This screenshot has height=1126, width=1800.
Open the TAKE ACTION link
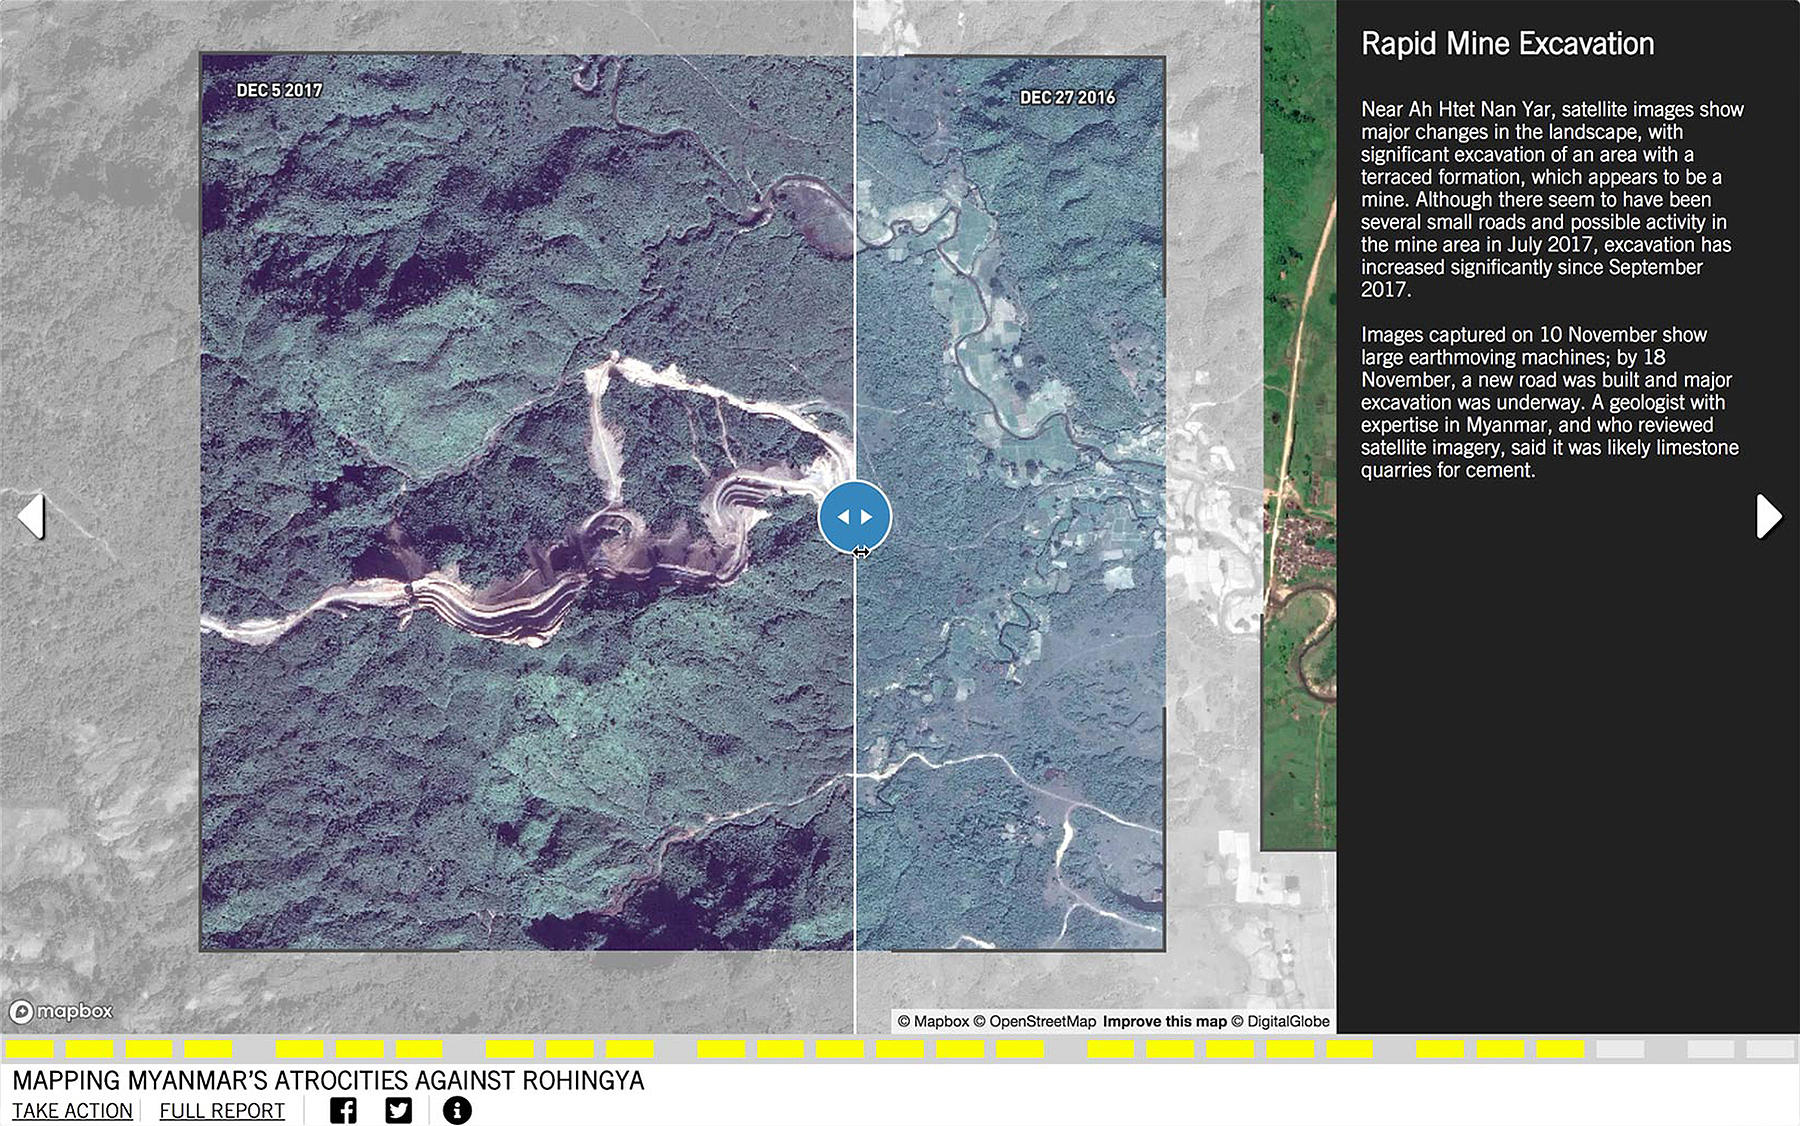[72, 1111]
